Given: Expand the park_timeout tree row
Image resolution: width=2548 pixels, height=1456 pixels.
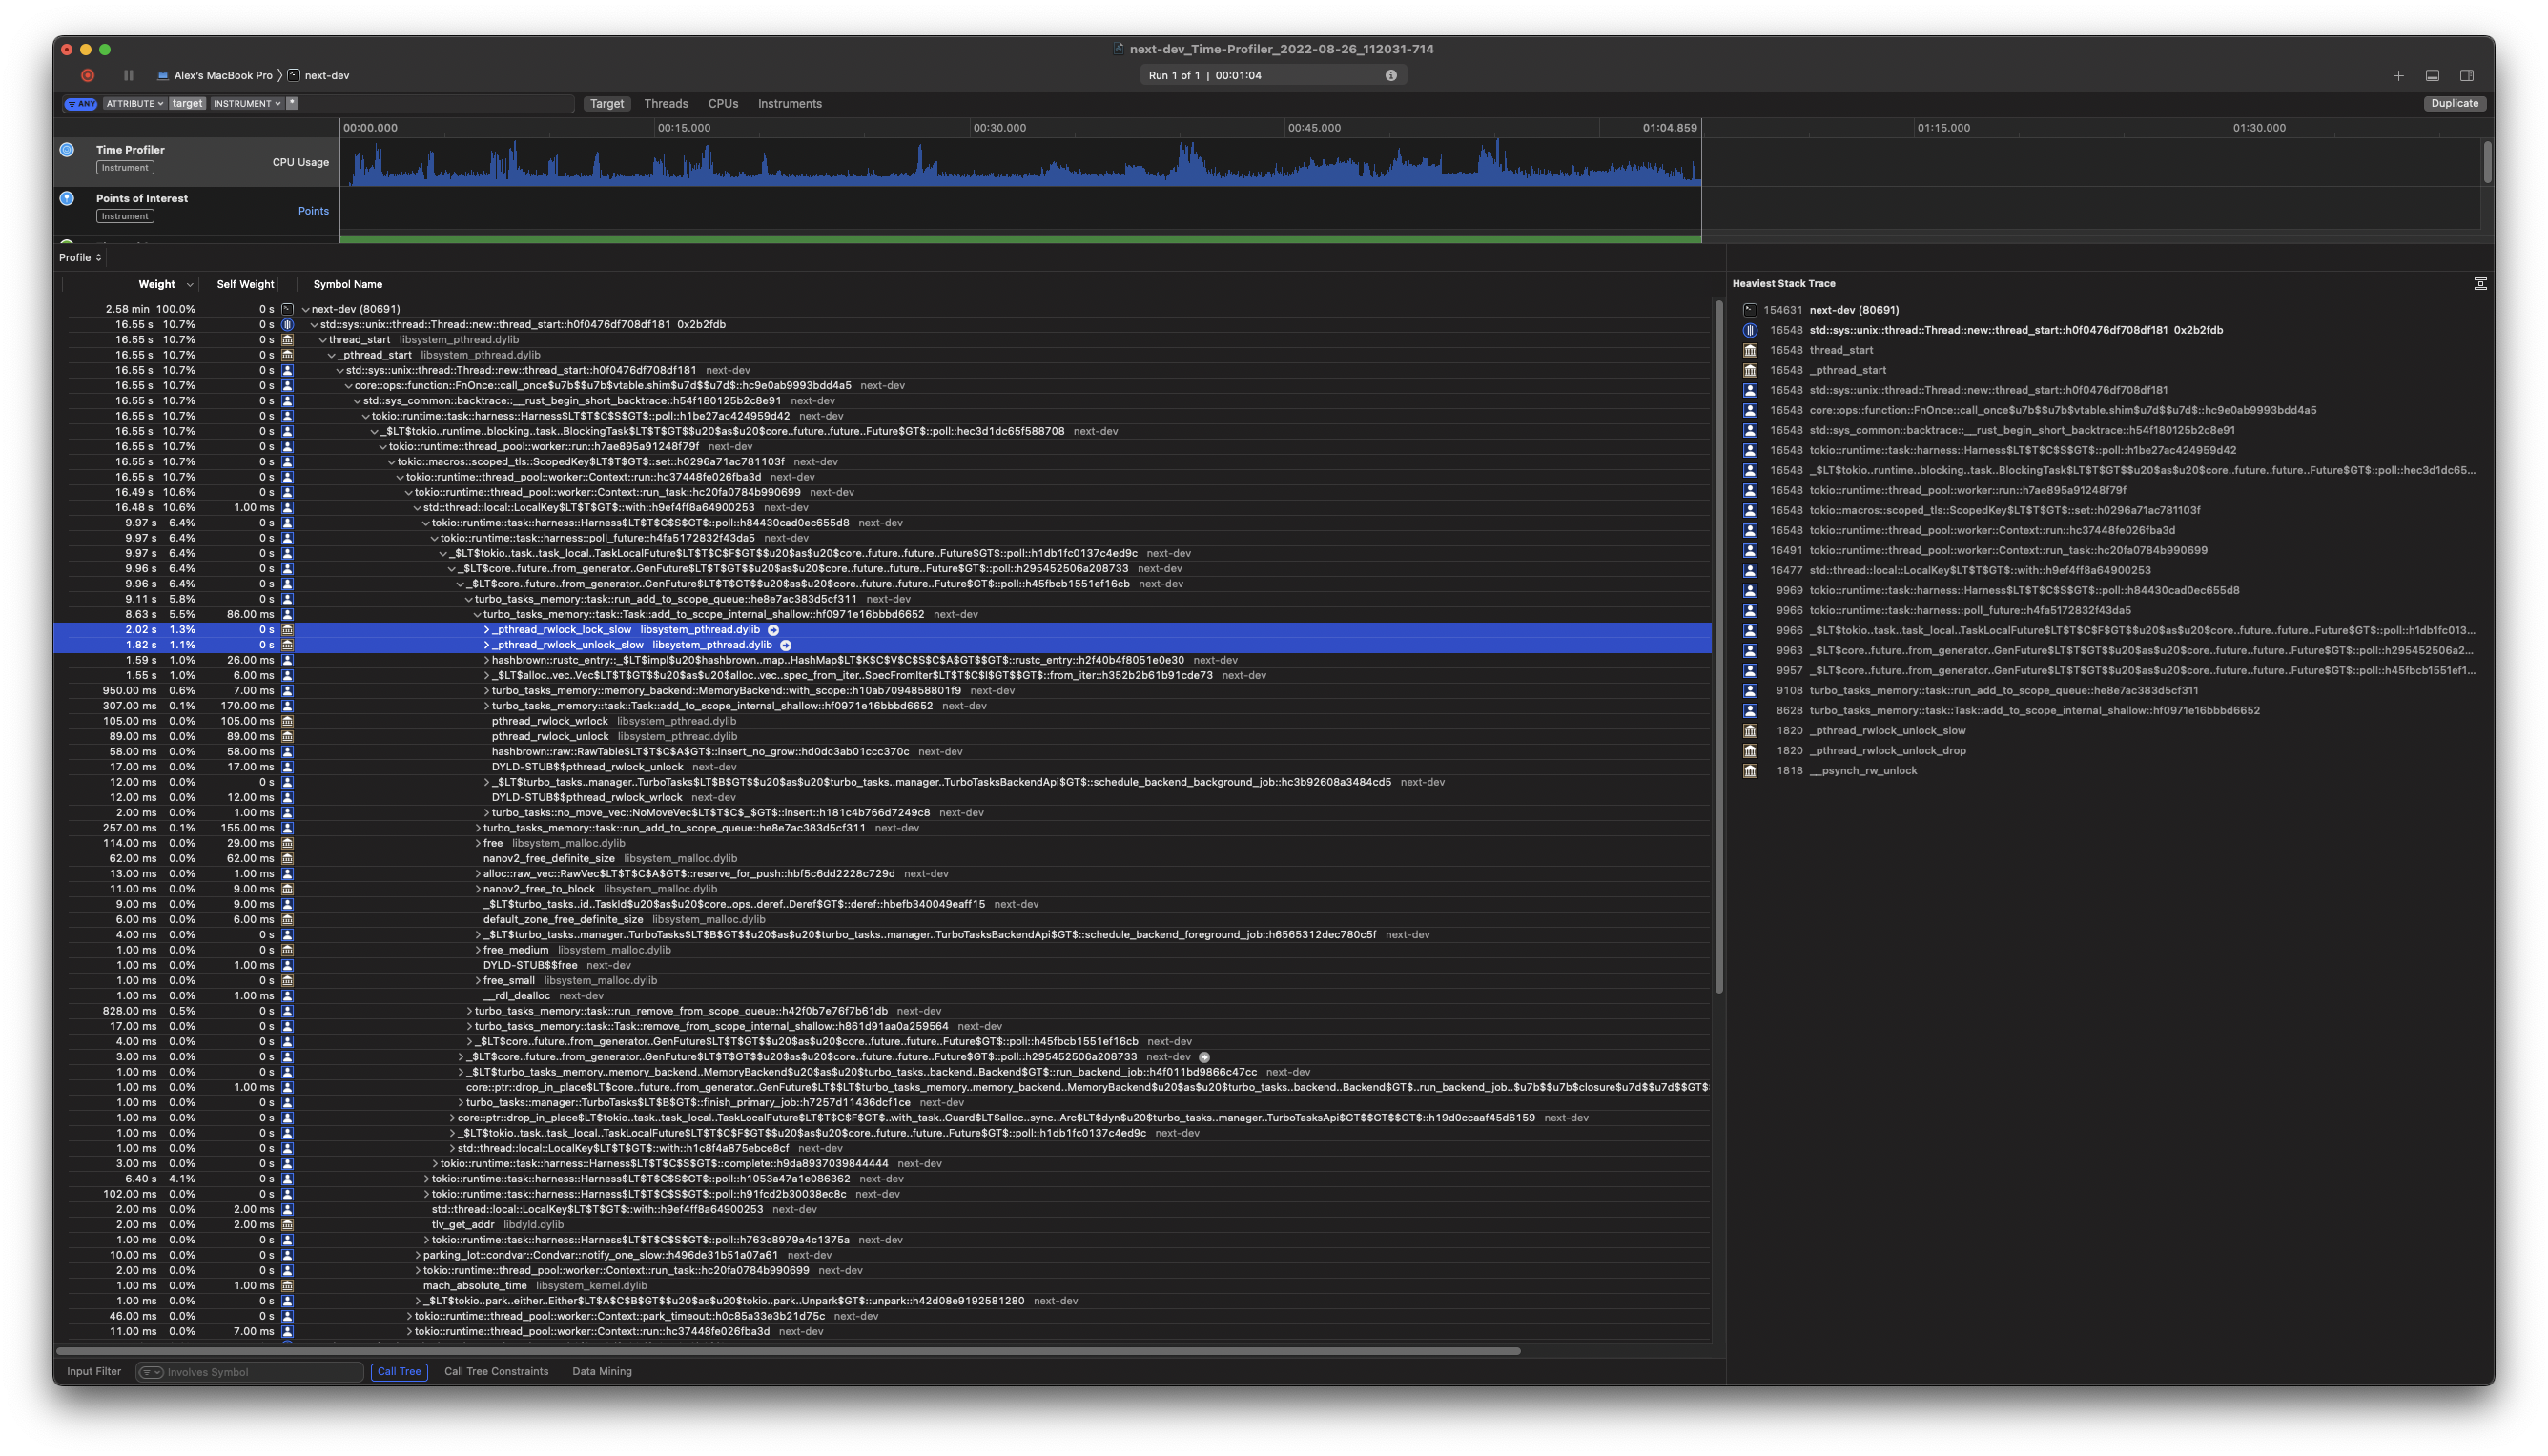Looking at the screenshot, I should coord(410,1316).
